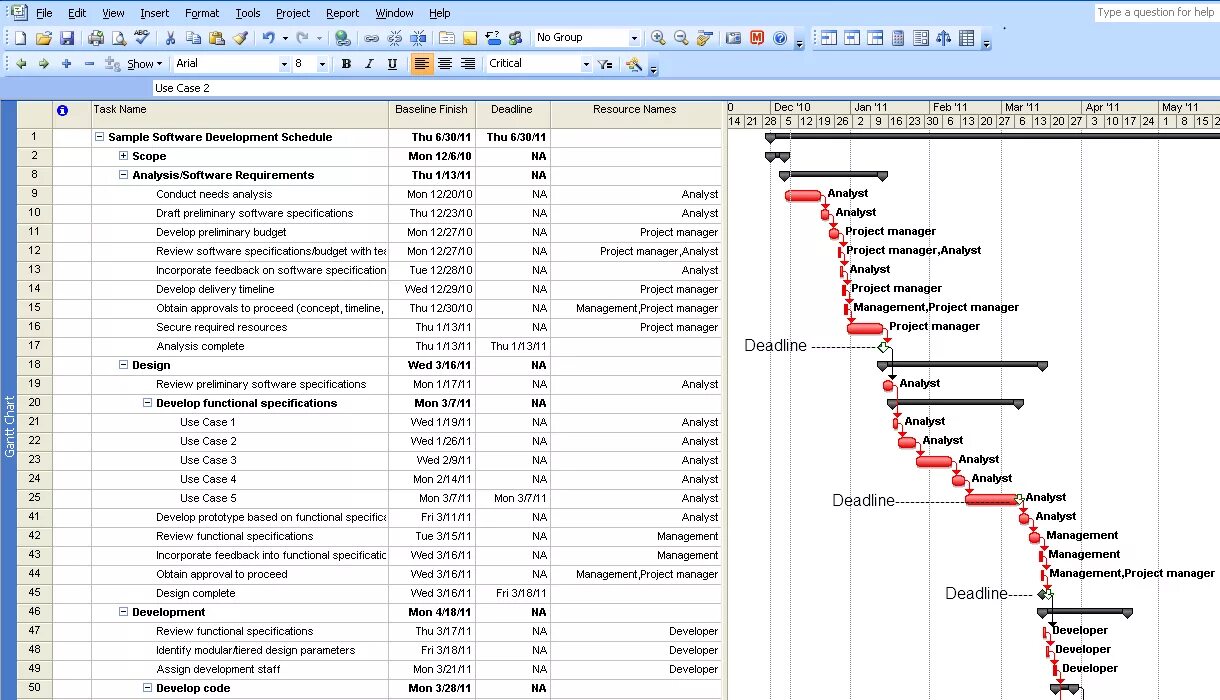Screen dimensions: 1220x700
Task: Set text alignment to right
Action: click(x=468, y=64)
